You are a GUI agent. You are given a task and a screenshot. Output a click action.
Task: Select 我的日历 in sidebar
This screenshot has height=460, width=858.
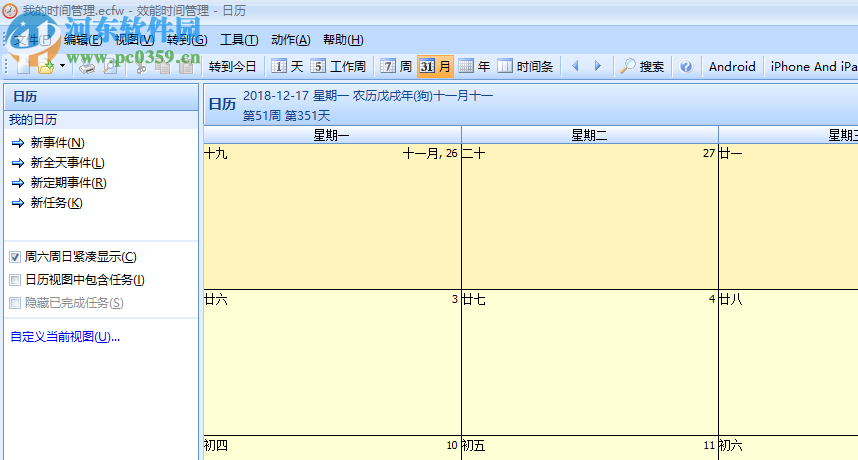pyautogui.click(x=33, y=120)
